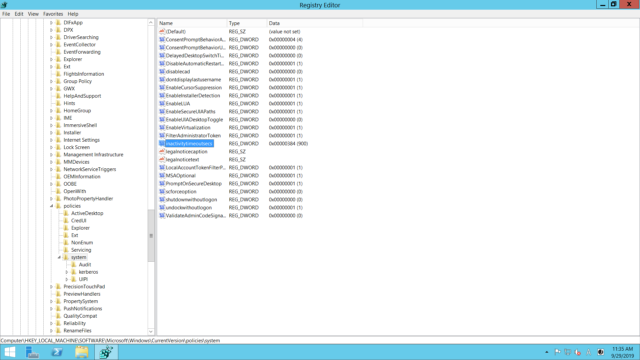Viewport: 640px width, 360px height.
Task: Select the DriverSearching key
Action: pyautogui.click(x=81, y=37)
